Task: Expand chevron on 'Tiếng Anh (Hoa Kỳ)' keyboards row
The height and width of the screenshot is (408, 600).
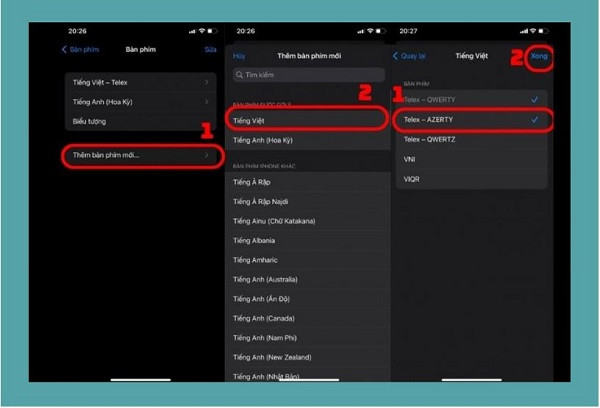Action: coord(207,102)
